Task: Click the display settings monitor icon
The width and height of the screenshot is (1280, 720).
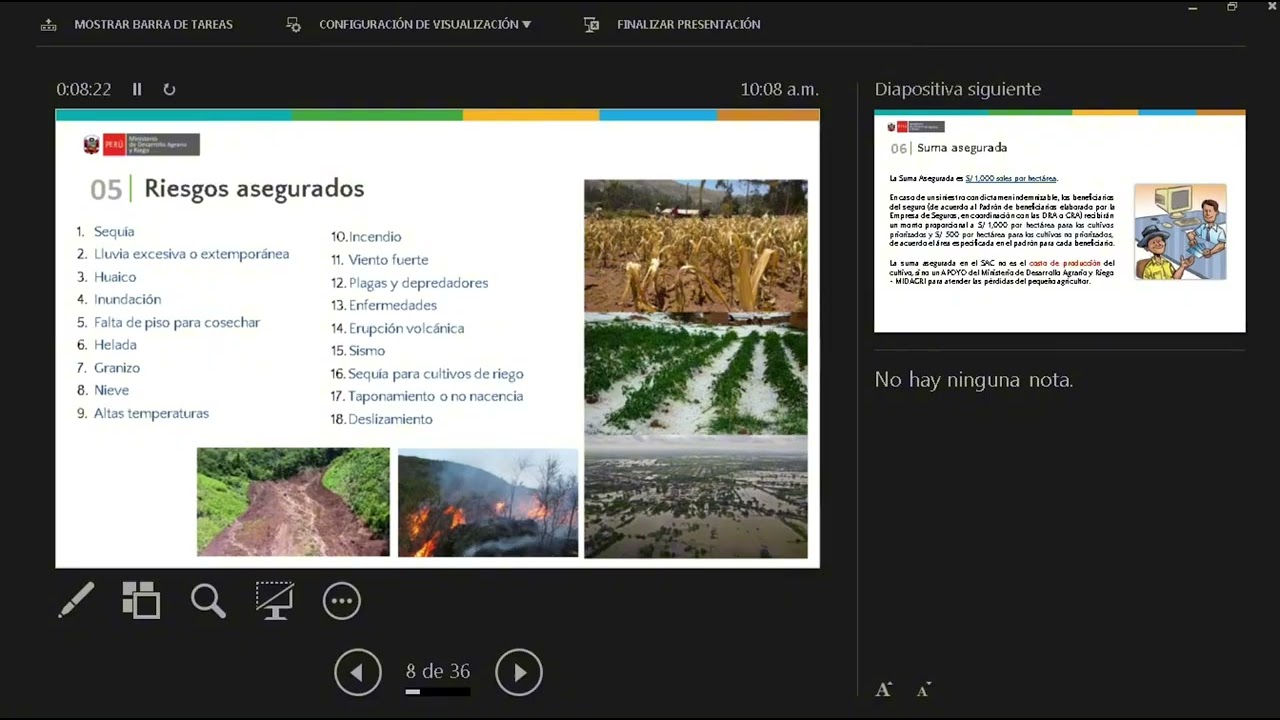Action: pos(293,24)
